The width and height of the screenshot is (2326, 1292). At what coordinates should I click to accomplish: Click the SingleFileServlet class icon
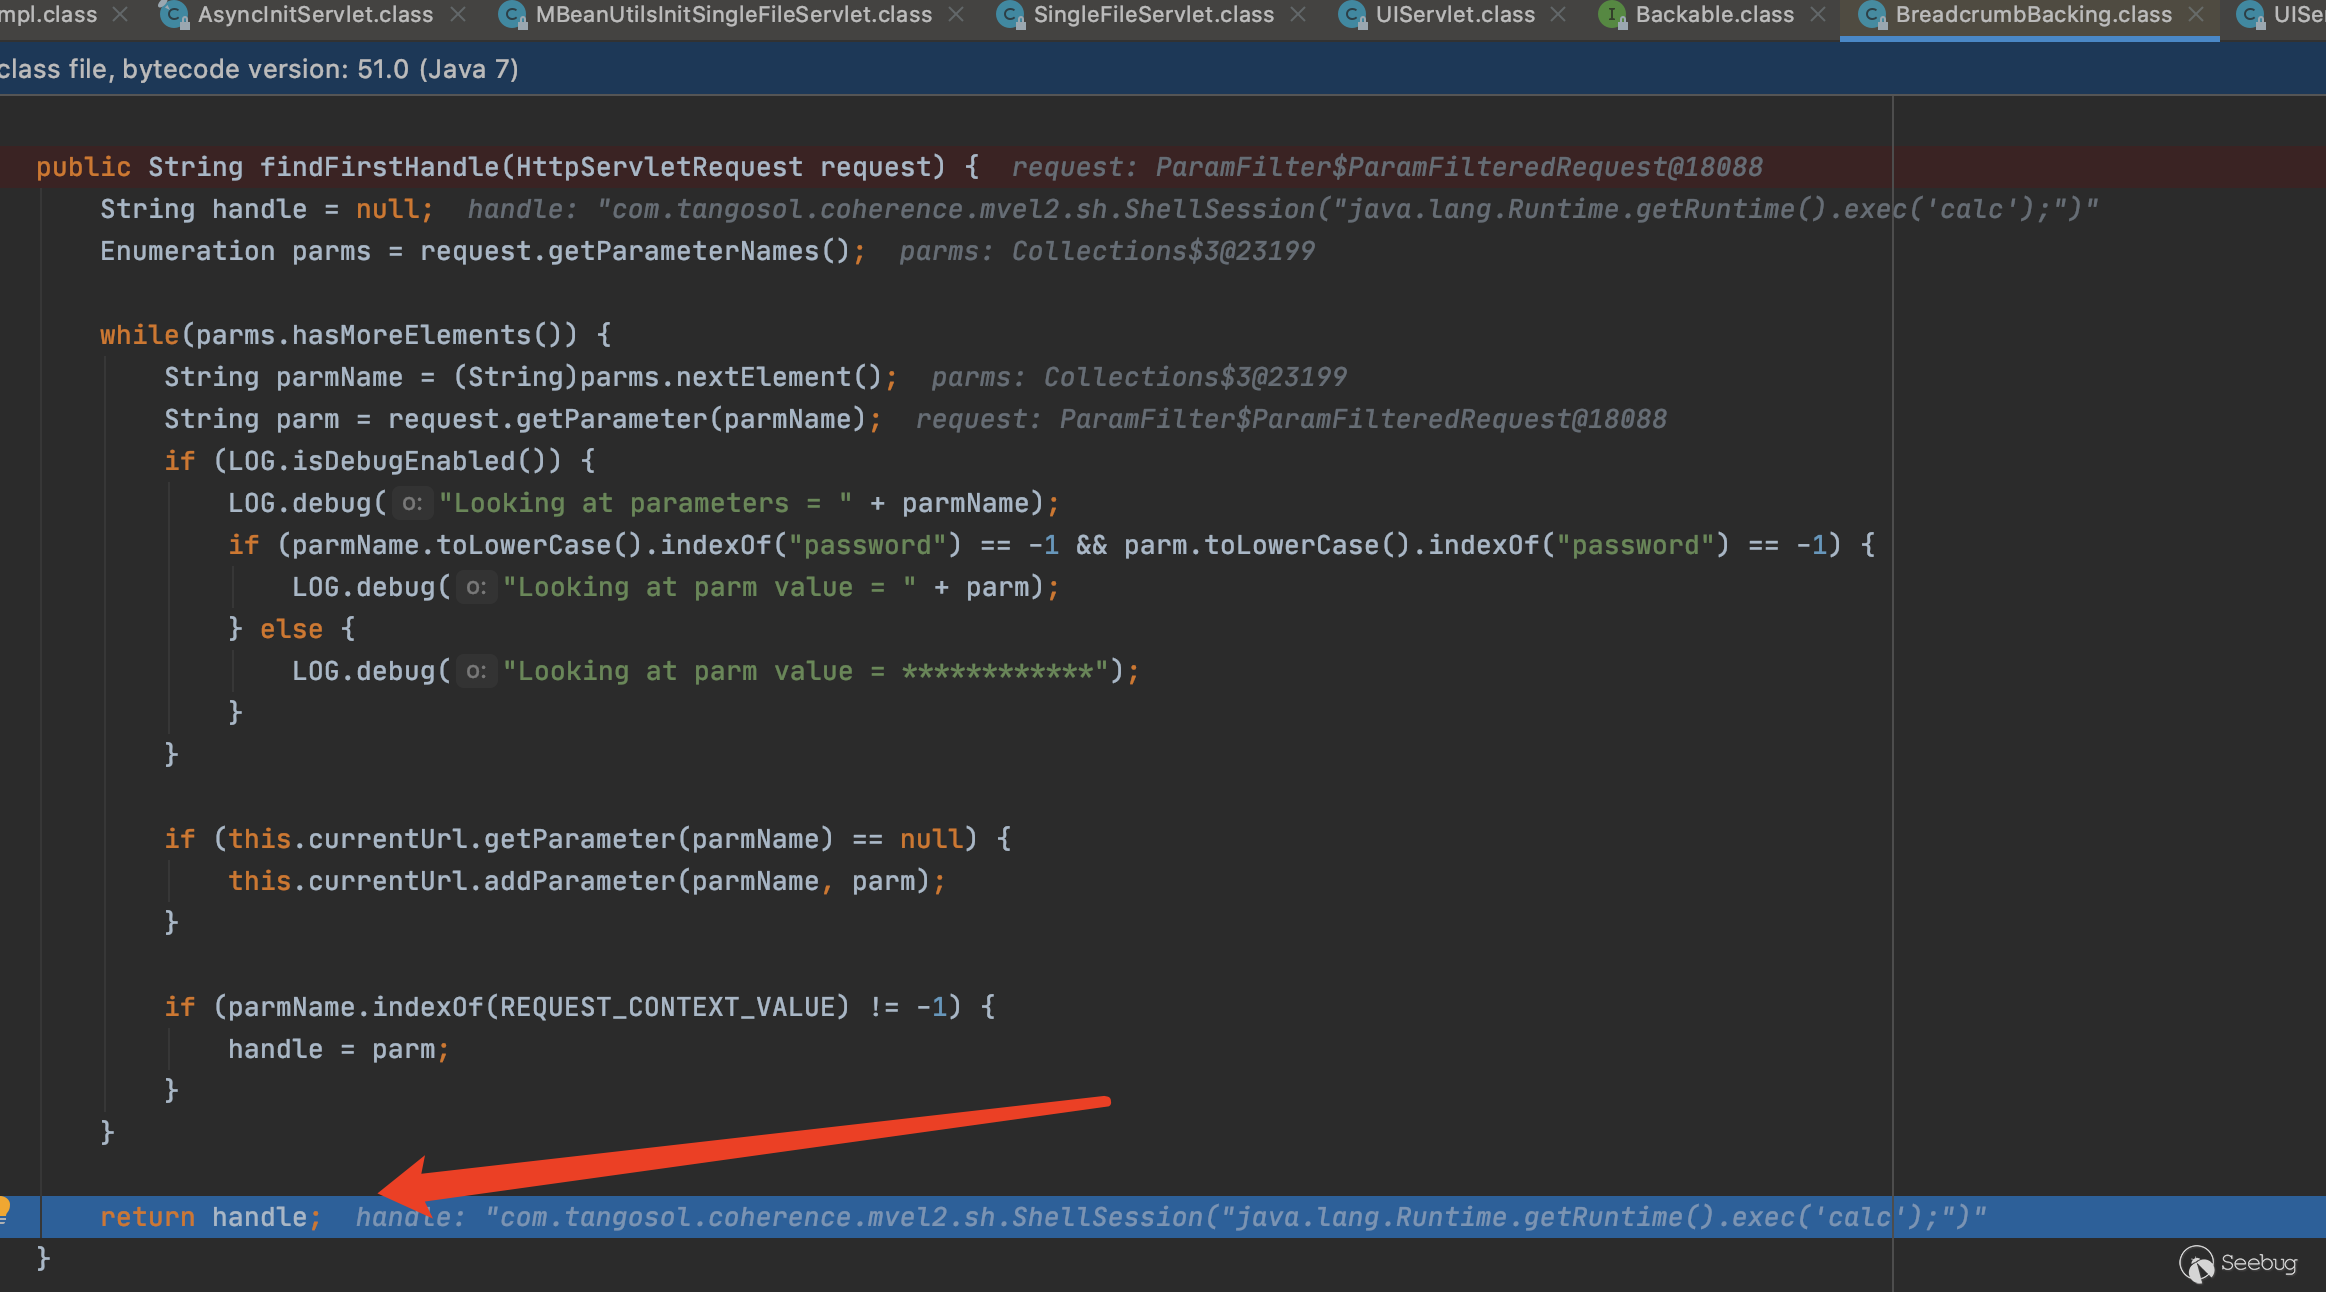tap(1010, 15)
